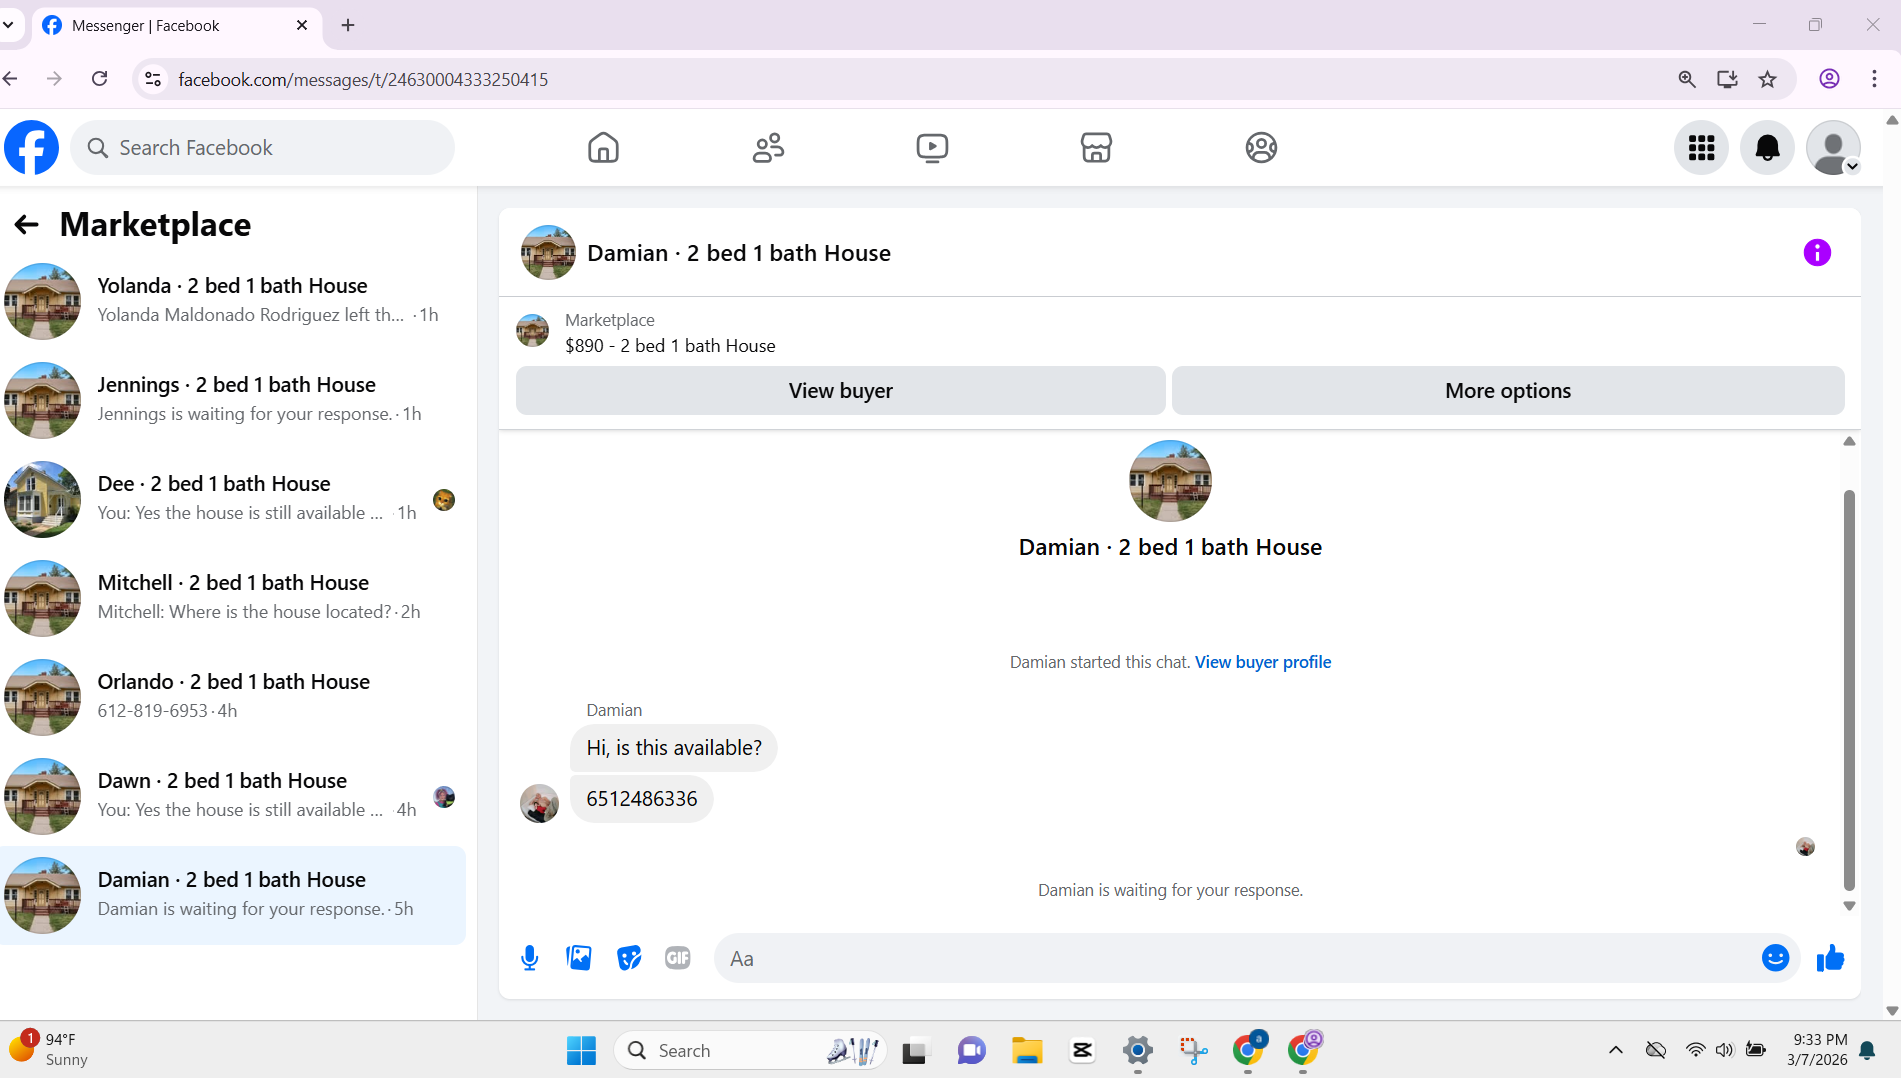Click the listing thumbnail beside Marketplace label
1901x1078 pixels.
532,331
